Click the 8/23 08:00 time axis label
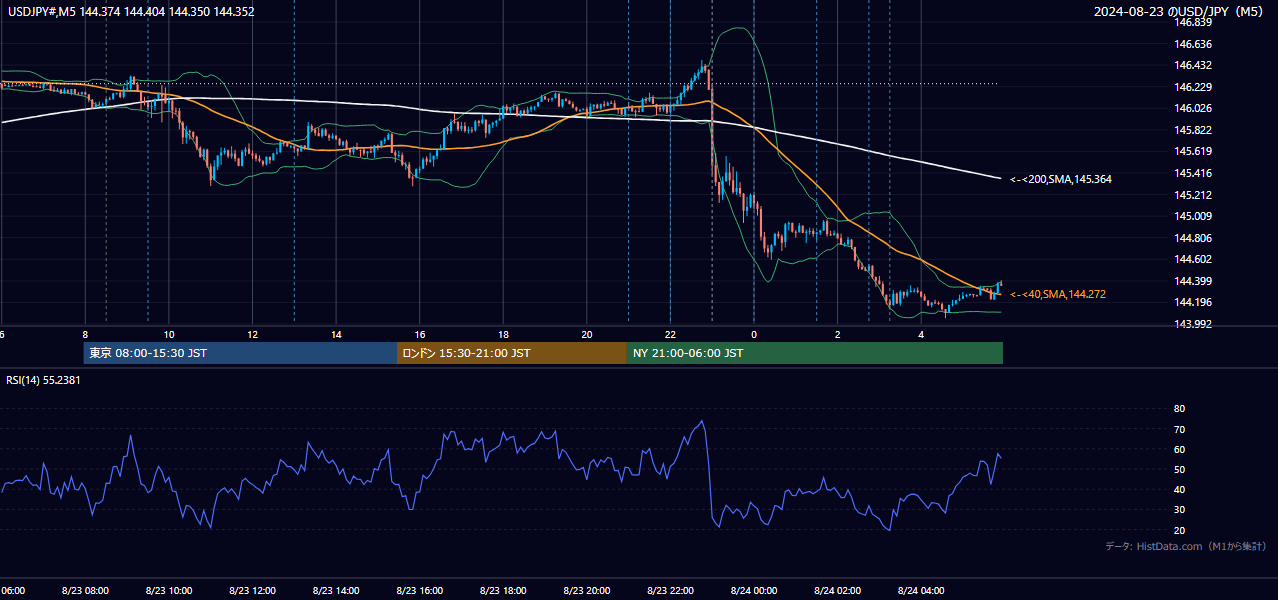Screen dimensions: 1278x600 (84, 590)
